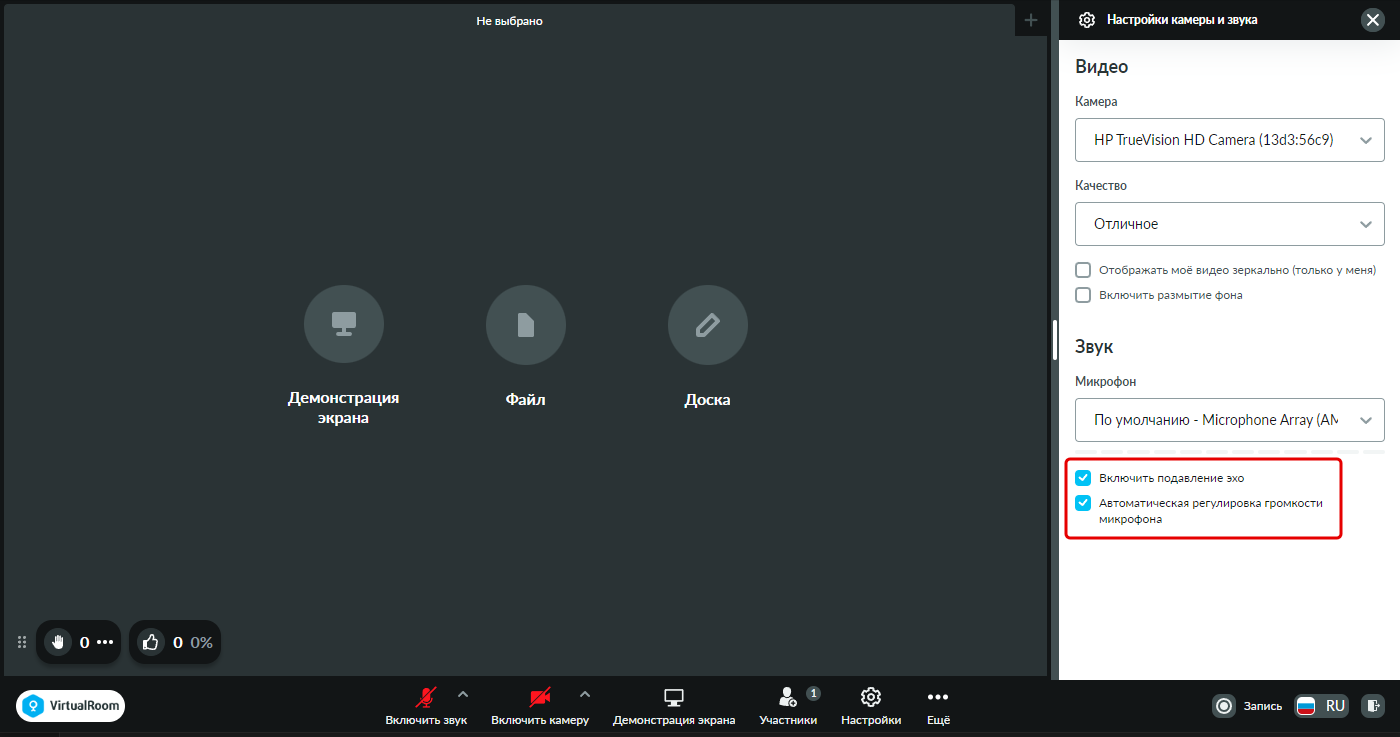Expand the arrow next to "Включить звук"
Viewport: 1400px width, 737px height.
coord(462,694)
